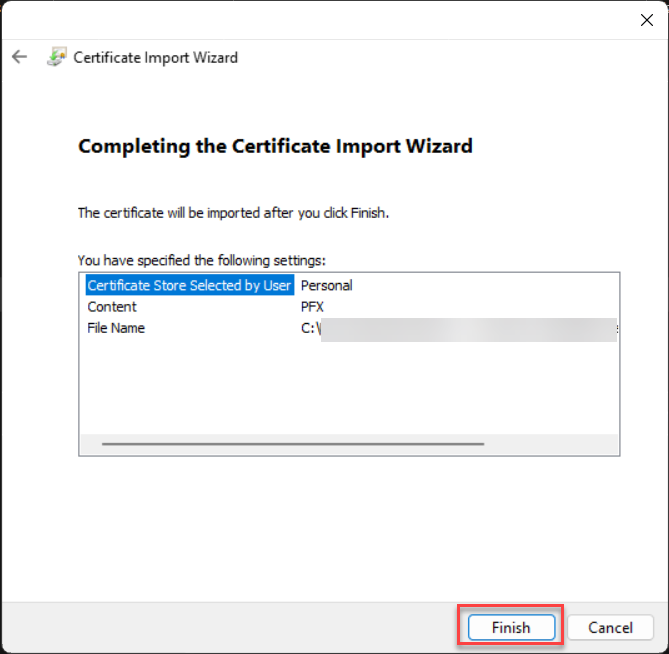Image resolution: width=669 pixels, height=654 pixels.
Task: Click the PFX content value
Action: tap(314, 307)
